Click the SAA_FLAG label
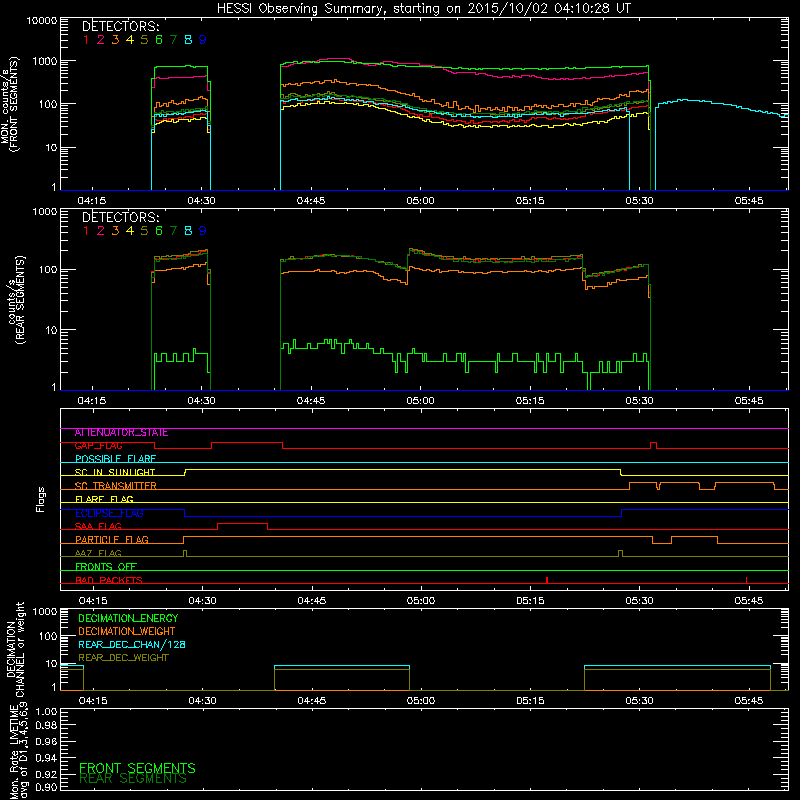The image size is (800, 800). point(98,527)
